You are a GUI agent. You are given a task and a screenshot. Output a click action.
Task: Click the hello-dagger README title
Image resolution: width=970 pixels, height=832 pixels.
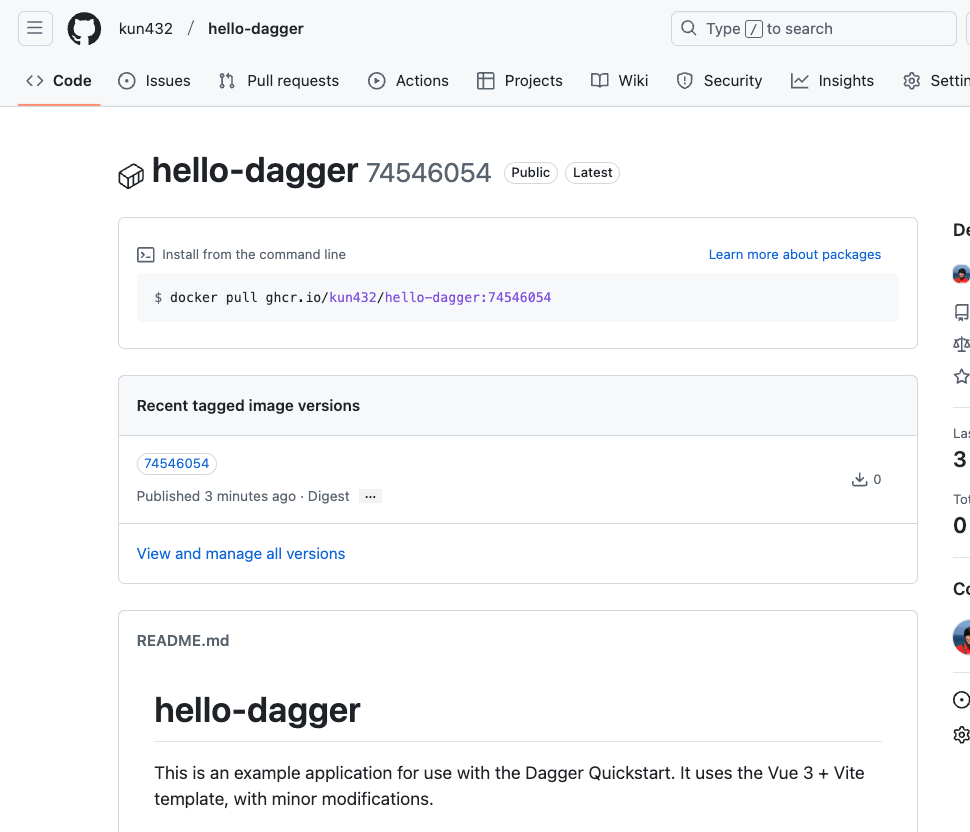257,710
